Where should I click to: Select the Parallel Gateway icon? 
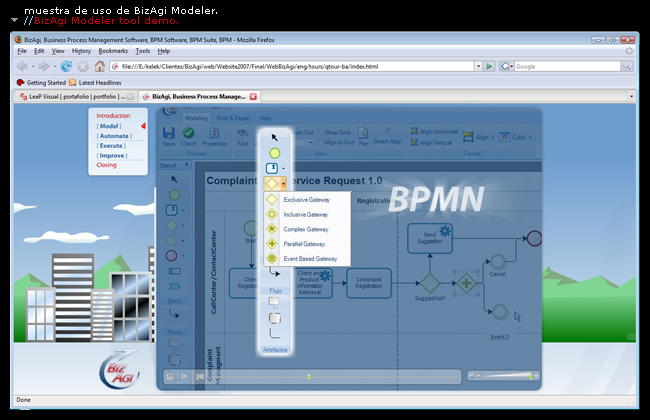coord(272,244)
